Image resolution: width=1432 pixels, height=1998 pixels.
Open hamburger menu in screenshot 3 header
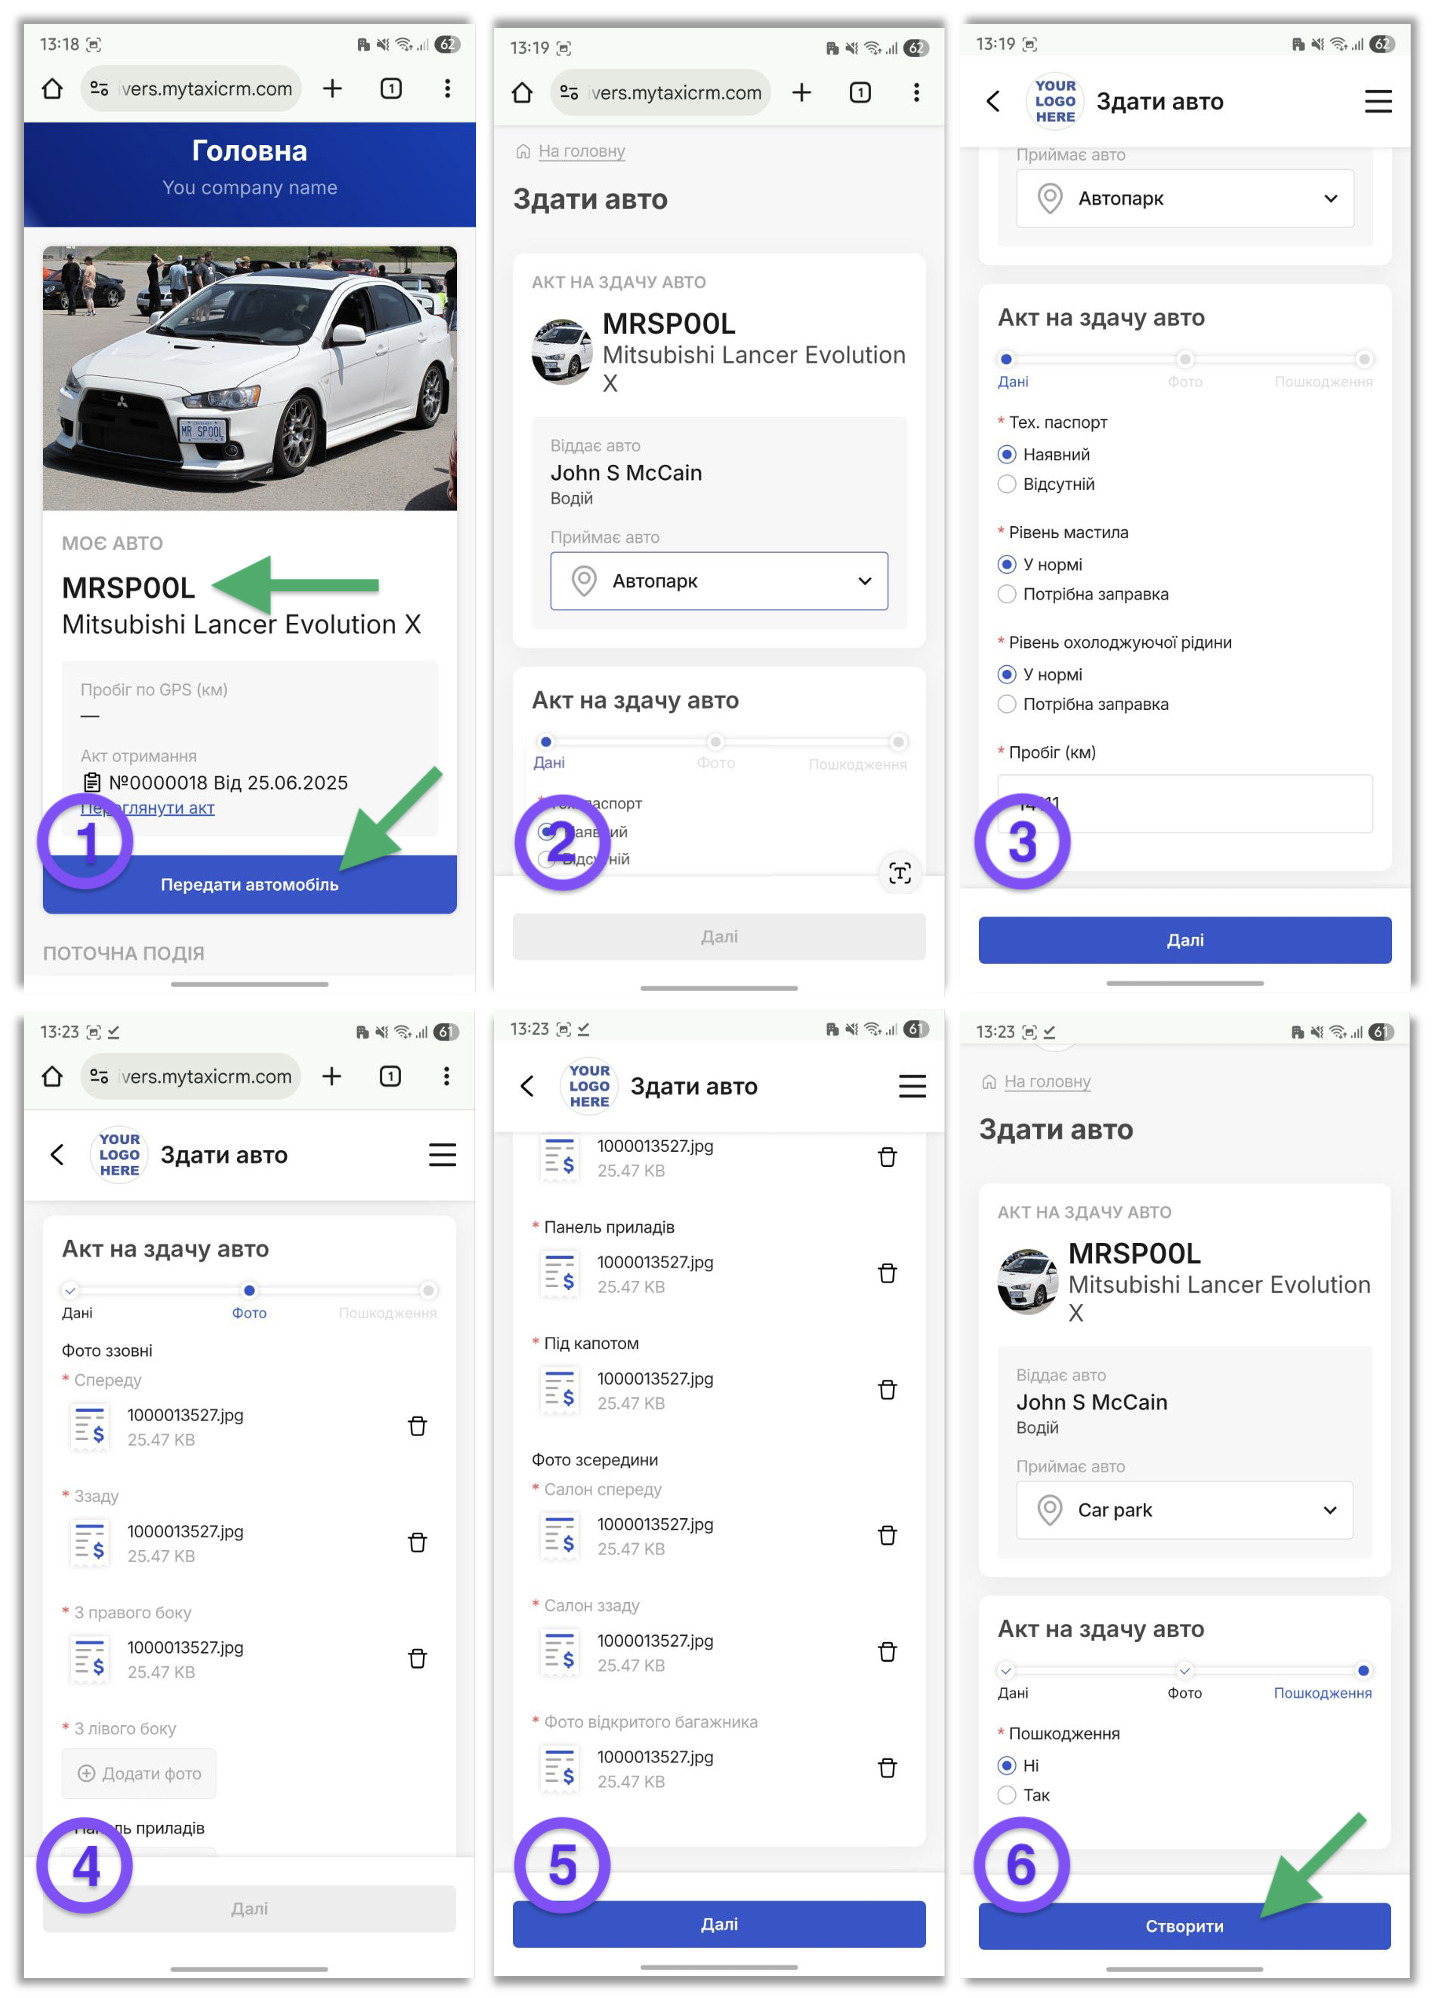point(1378,101)
